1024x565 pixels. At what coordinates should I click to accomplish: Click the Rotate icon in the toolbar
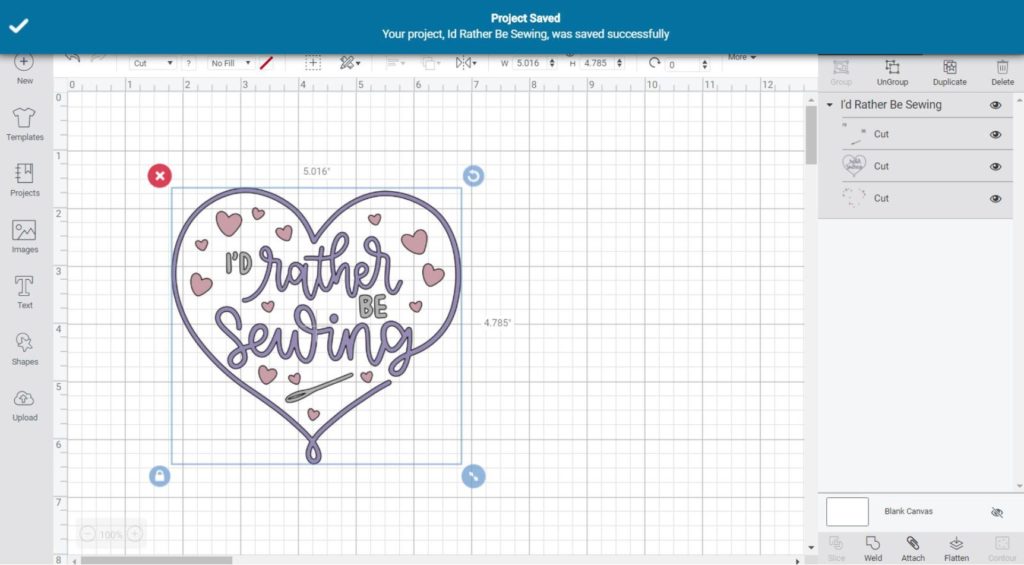tap(654, 63)
